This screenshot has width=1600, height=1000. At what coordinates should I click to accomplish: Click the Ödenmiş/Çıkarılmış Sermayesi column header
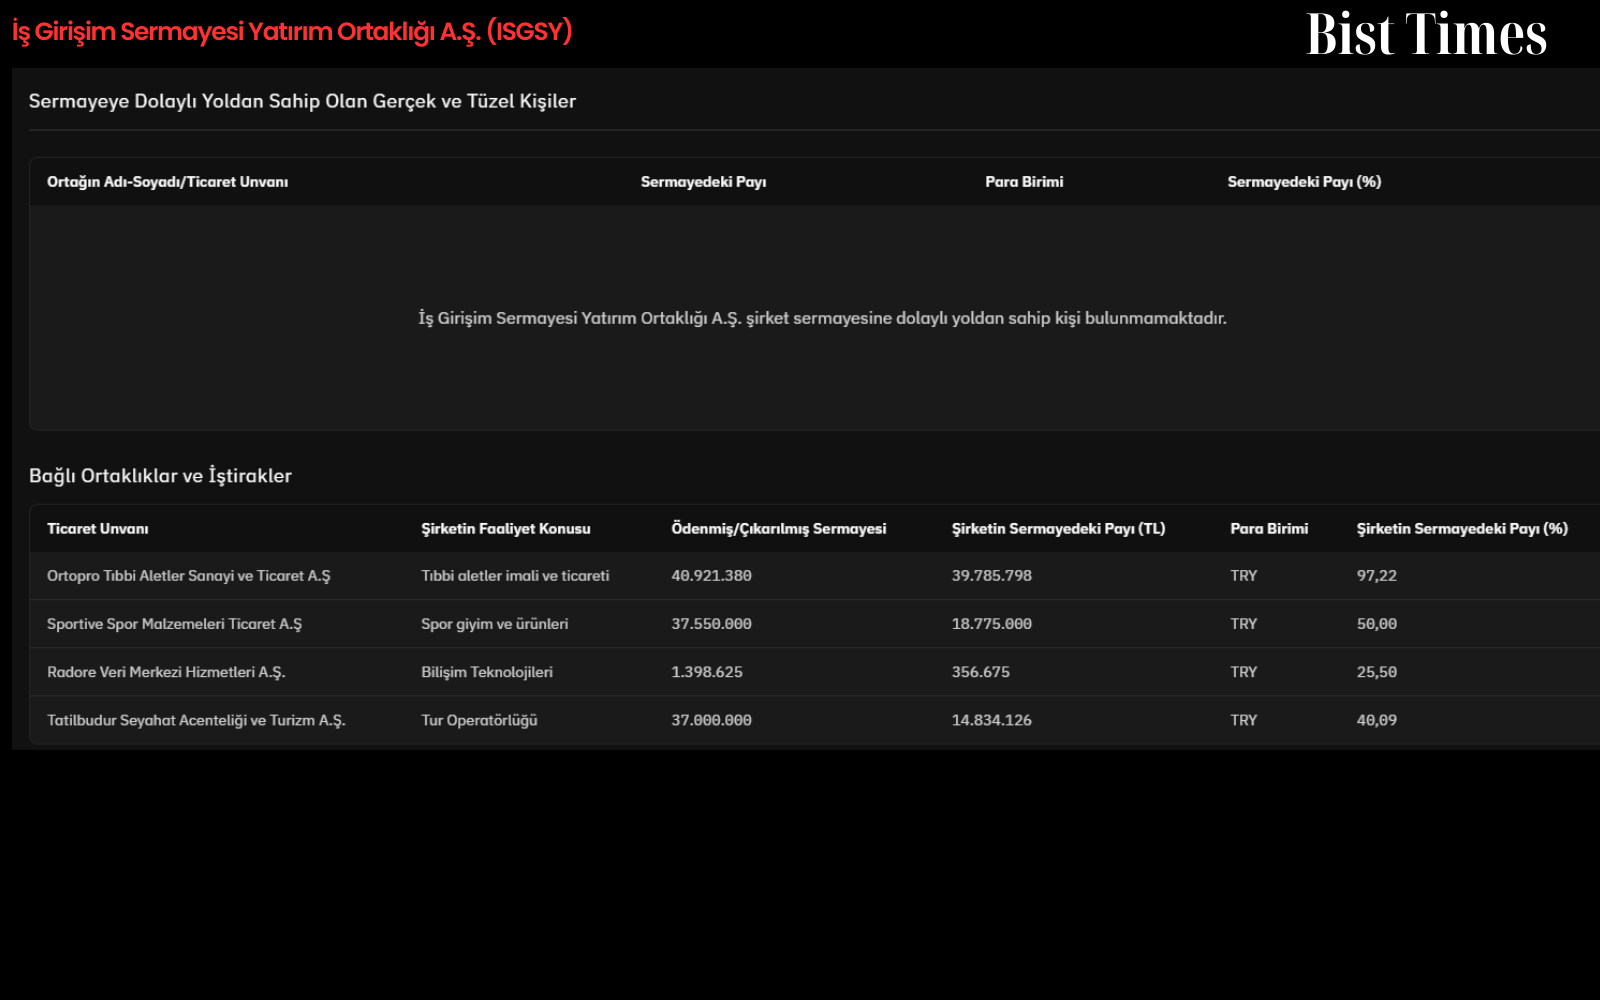click(779, 529)
